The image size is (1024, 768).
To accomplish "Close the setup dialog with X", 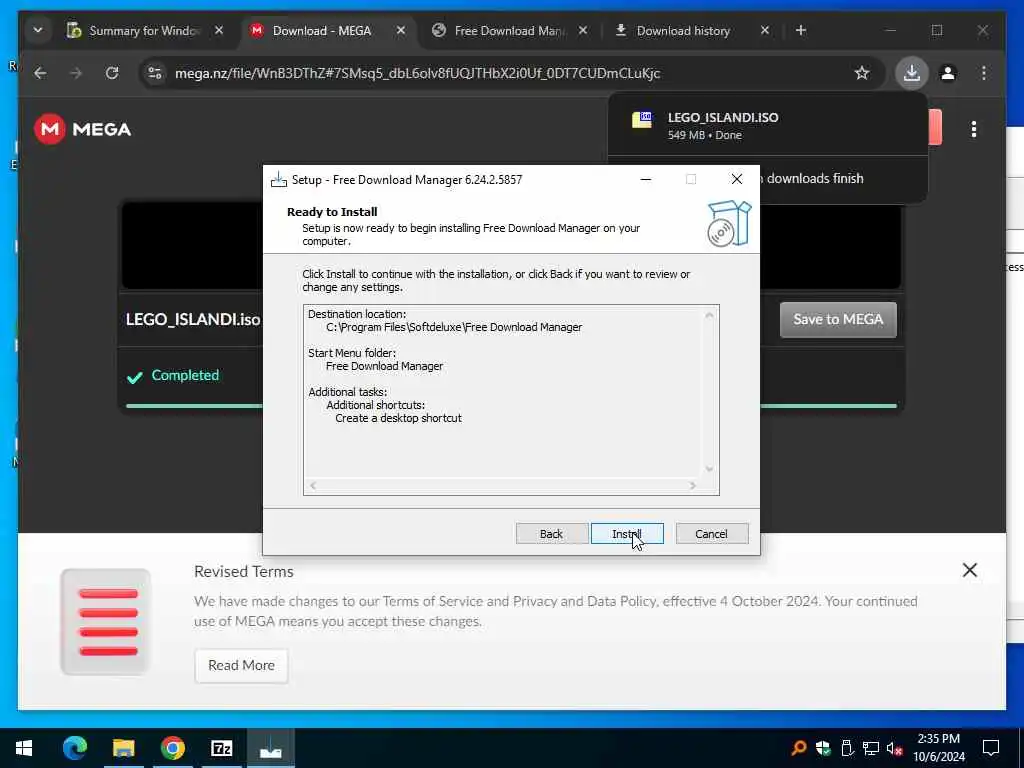I will pos(737,179).
